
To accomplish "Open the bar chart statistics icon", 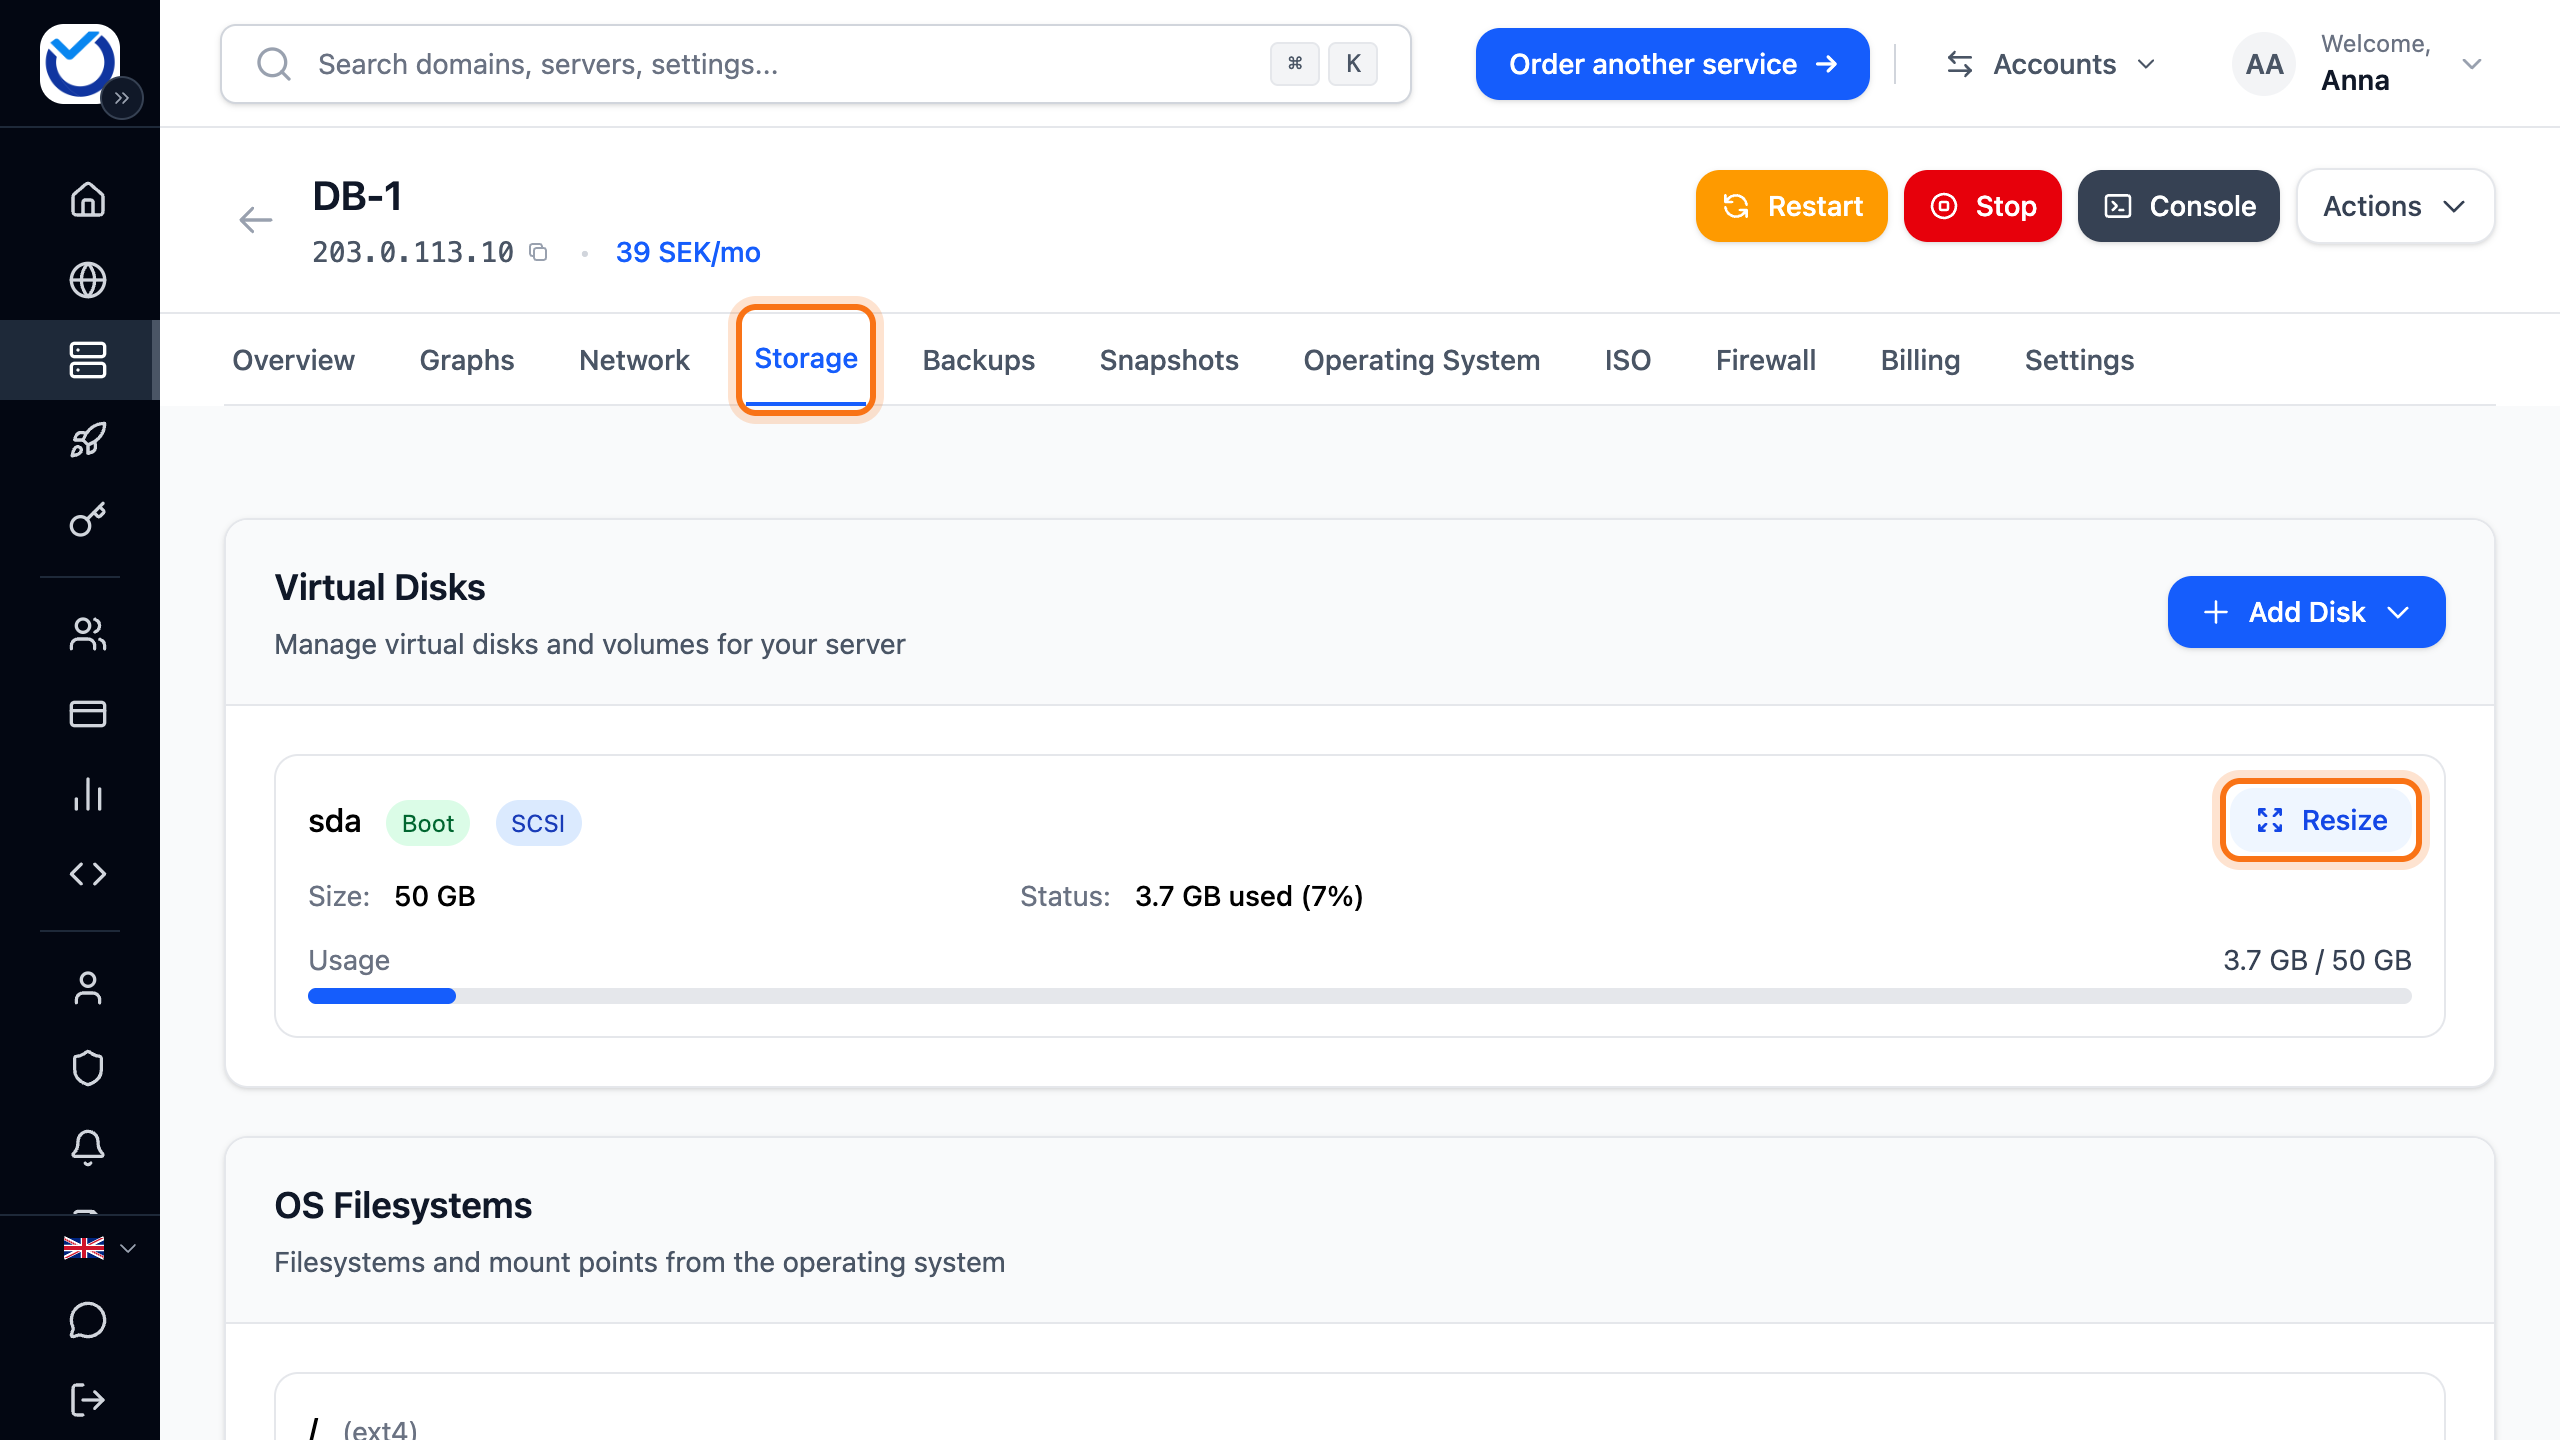I will click(x=88, y=794).
